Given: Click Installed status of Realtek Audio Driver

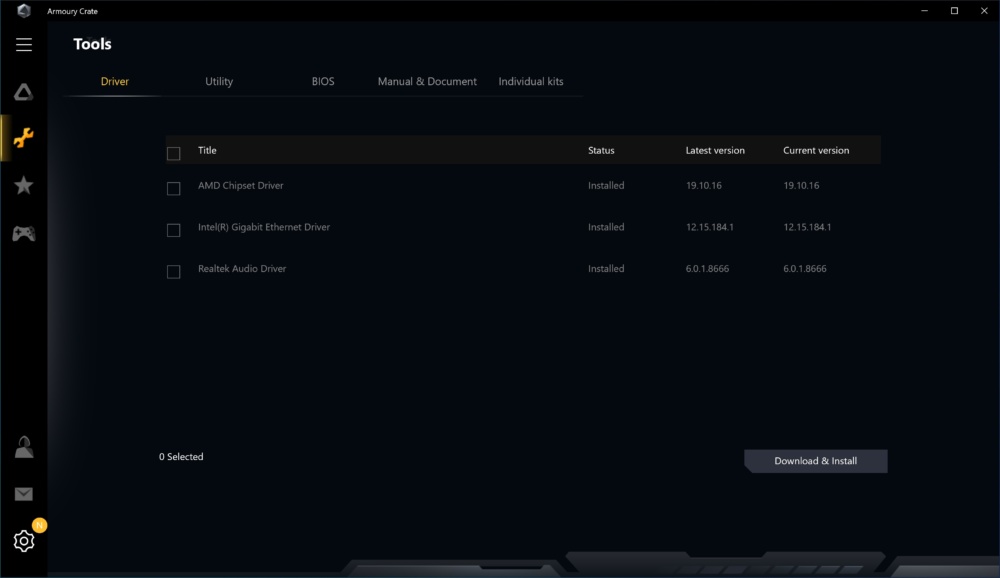Looking at the screenshot, I should pyautogui.click(x=606, y=269).
